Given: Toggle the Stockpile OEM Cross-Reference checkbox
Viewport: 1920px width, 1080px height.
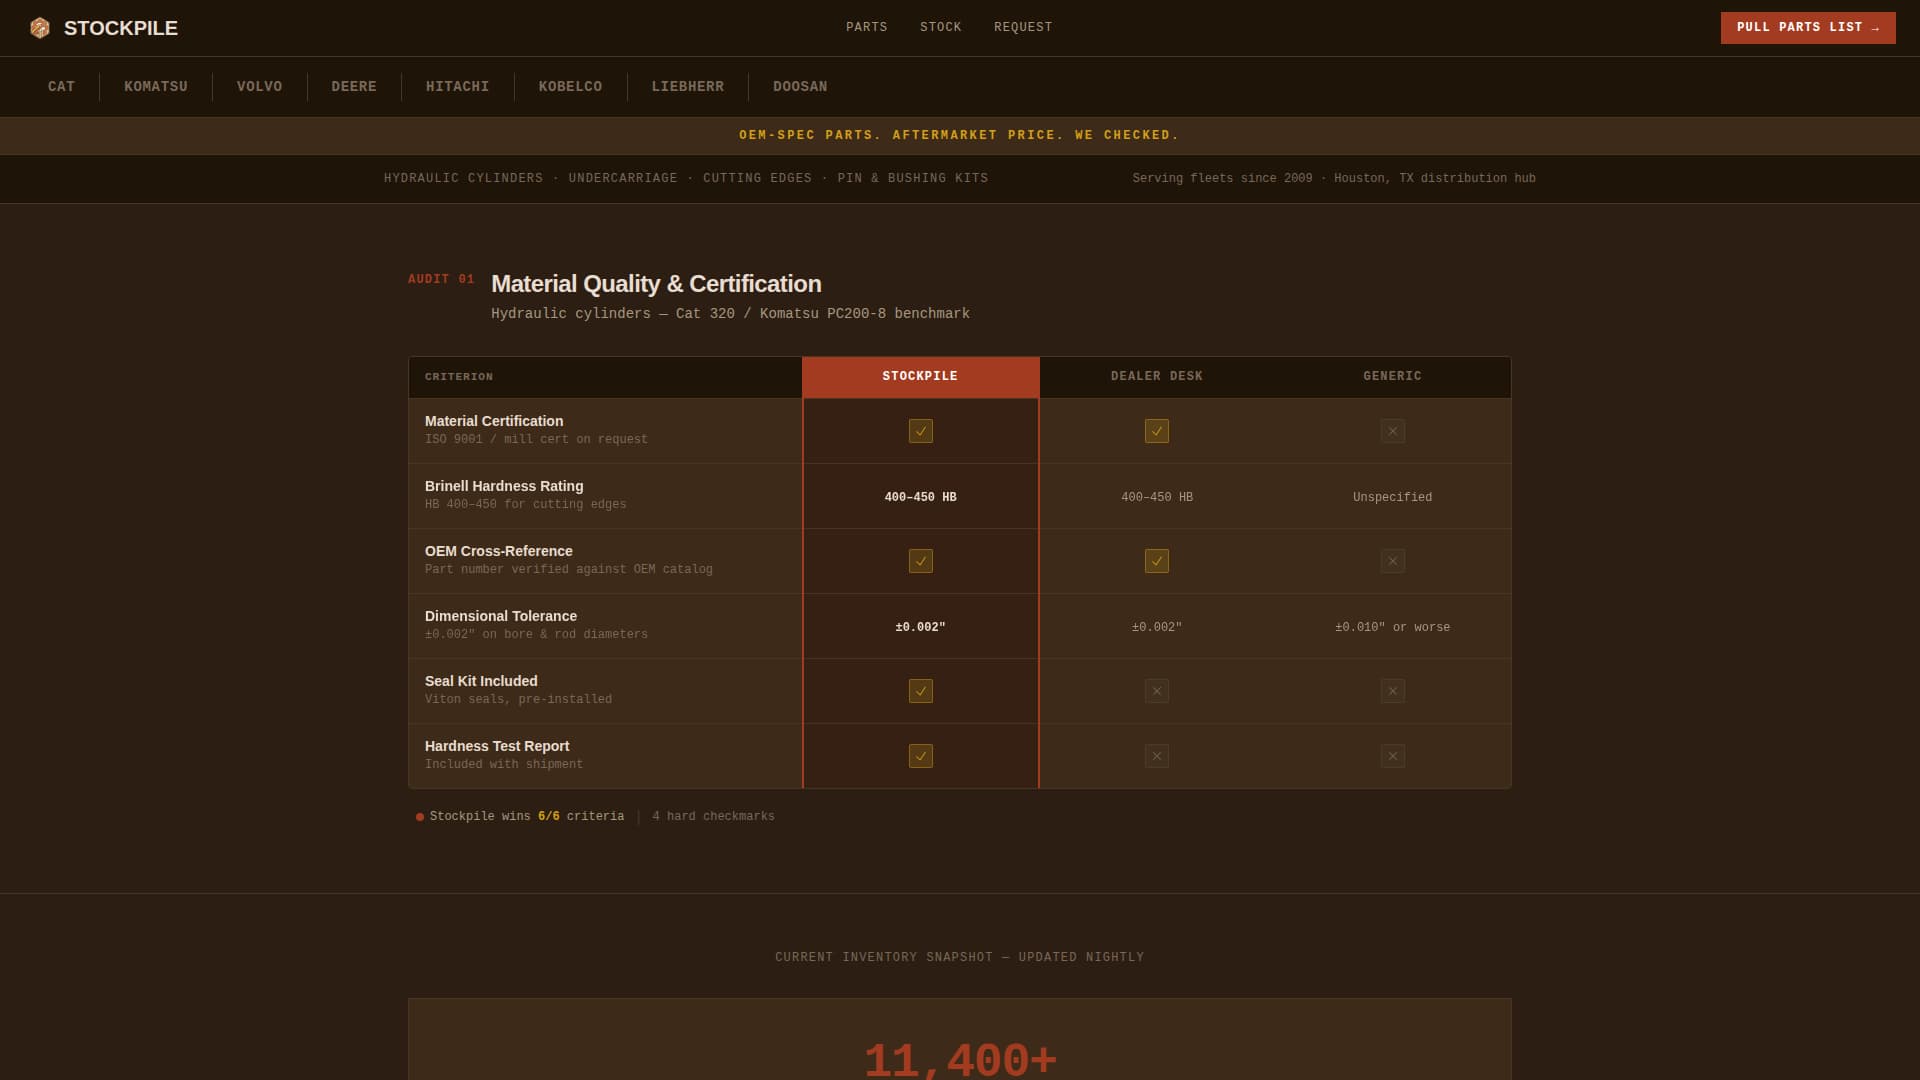Looking at the screenshot, I should [x=920, y=561].
